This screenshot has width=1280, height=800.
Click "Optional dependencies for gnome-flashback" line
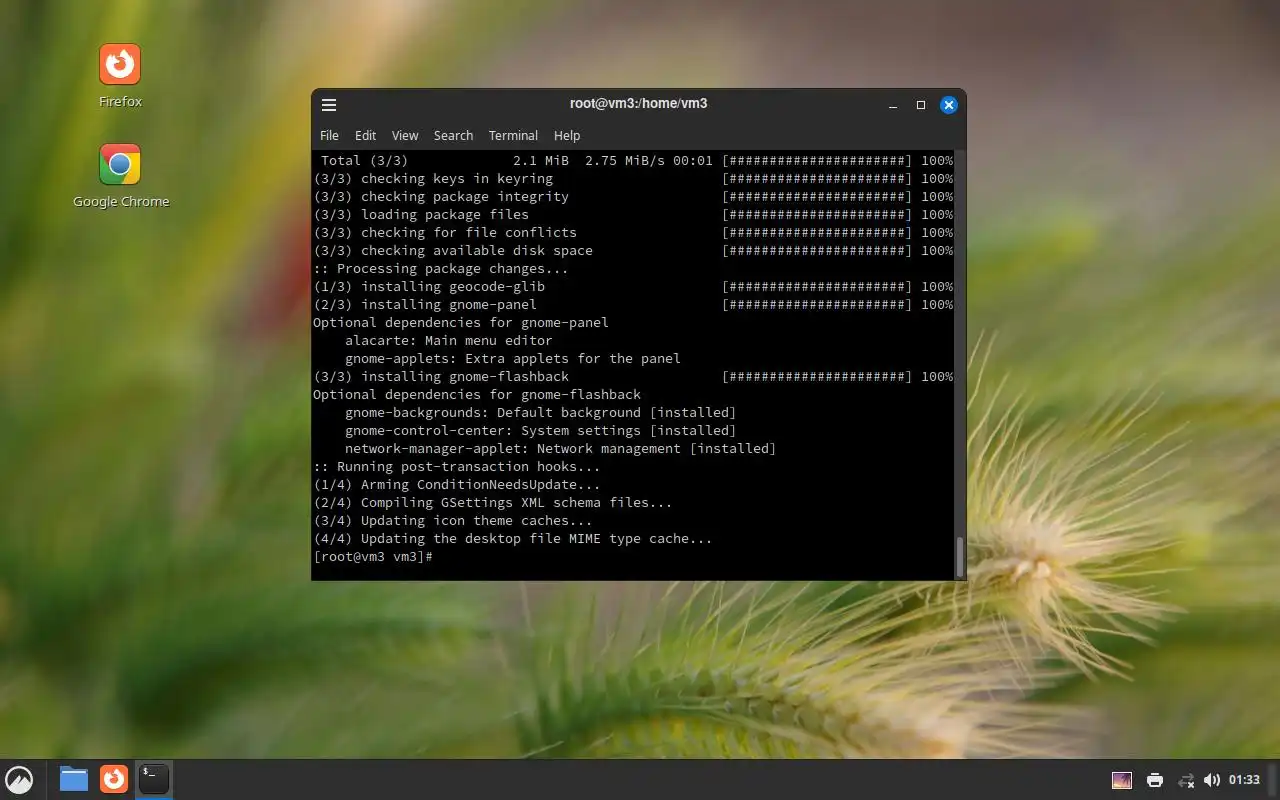[x=477, y=395]
